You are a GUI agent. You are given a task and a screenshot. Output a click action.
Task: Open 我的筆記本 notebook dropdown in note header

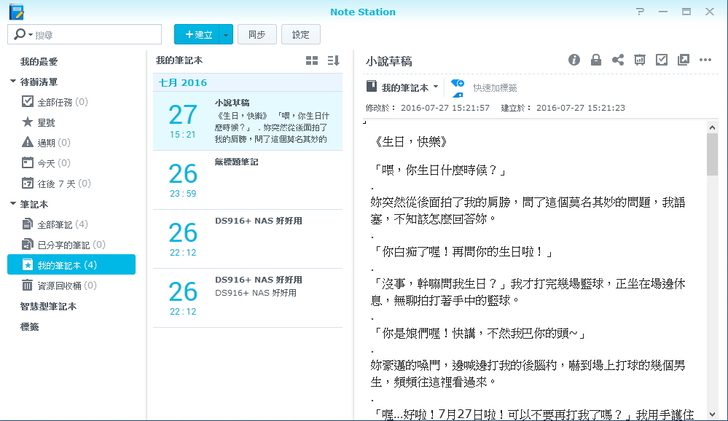(x=403, y=87)
